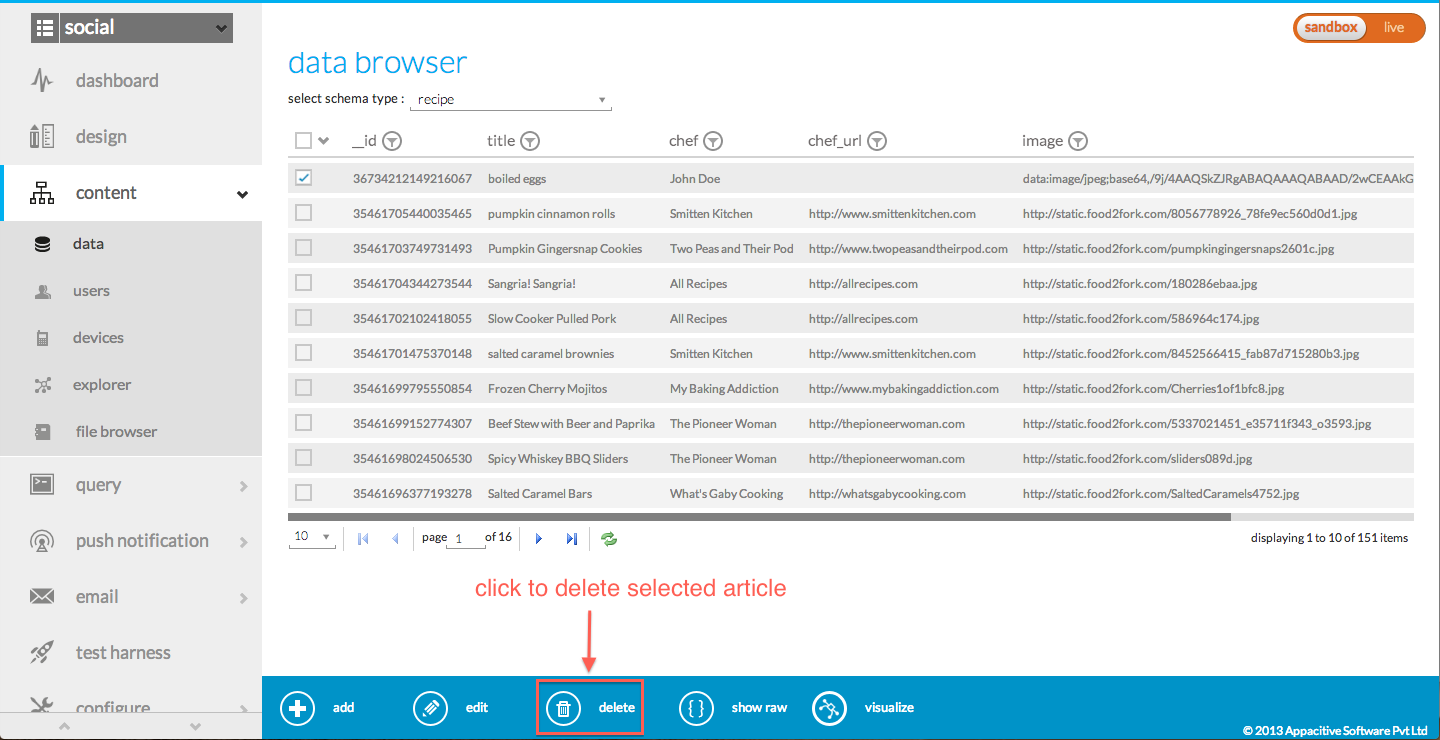Check the Slow Cooker Pulled Pork row

[304, 318]
